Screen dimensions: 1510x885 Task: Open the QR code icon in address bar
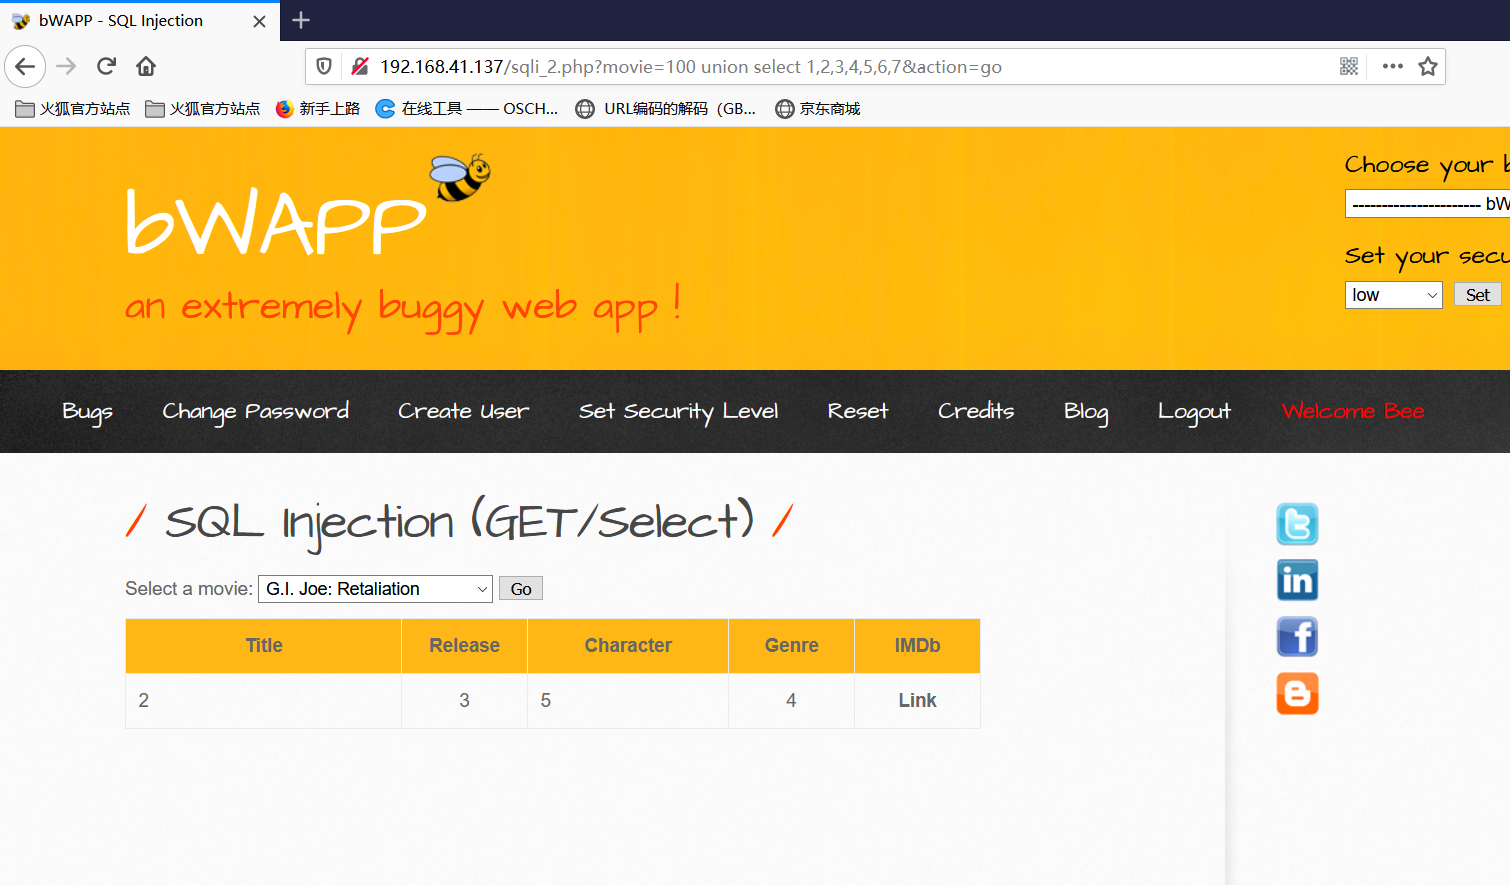click(x=1349, y=67)
